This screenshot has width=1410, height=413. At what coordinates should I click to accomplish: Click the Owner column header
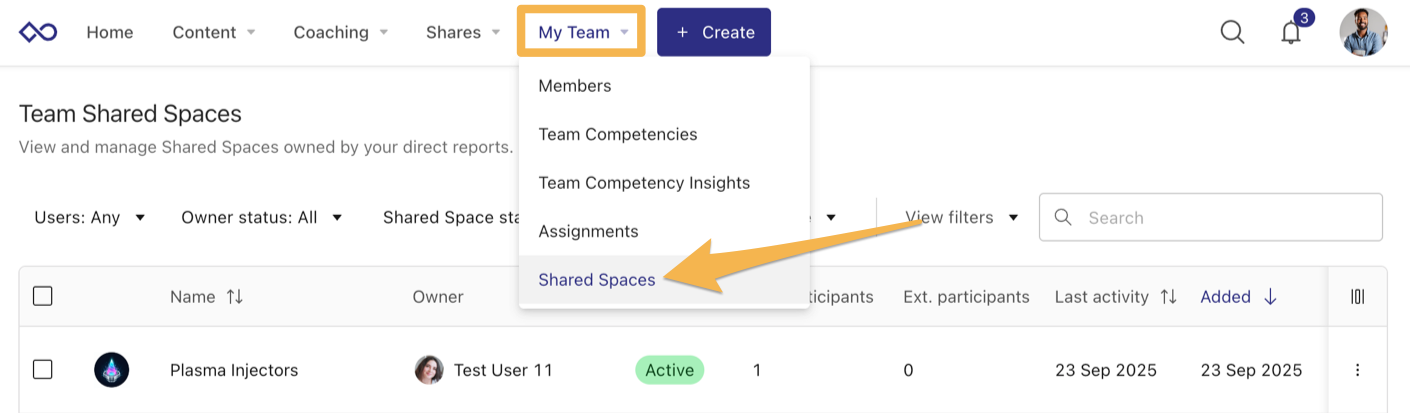(x=438, y=297)
